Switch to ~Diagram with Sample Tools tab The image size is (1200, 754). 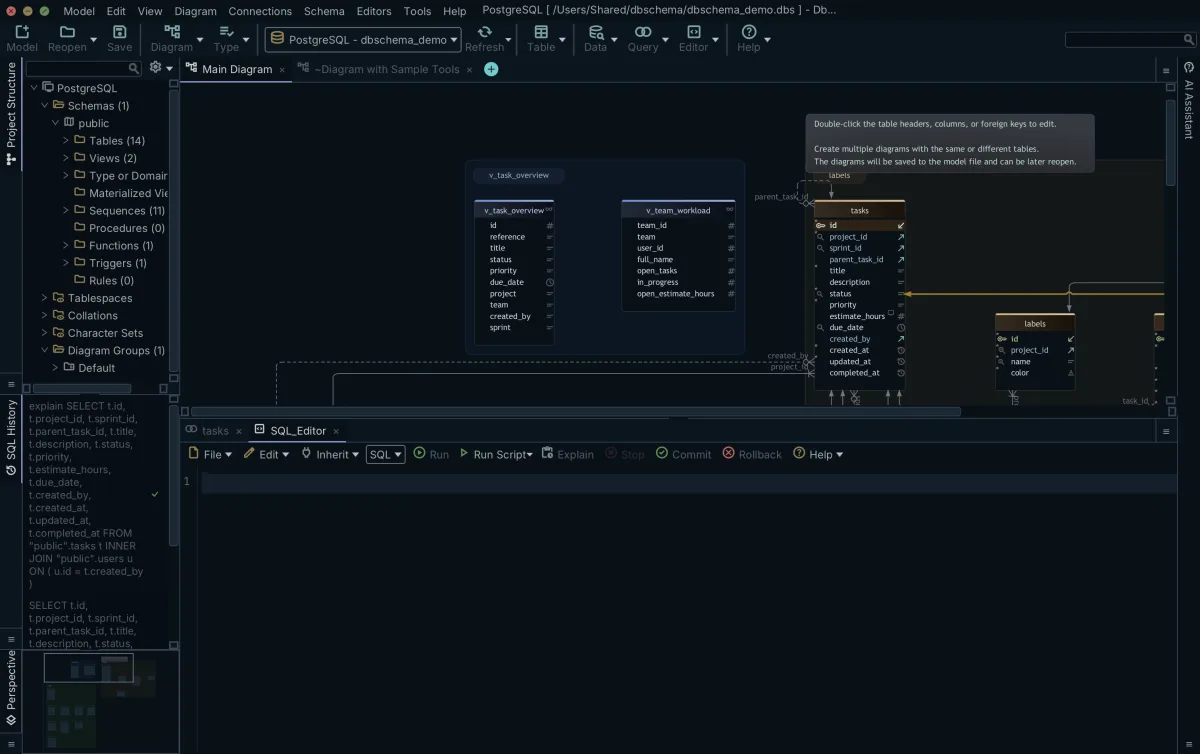pyautogui.click(x=386, y=70)
